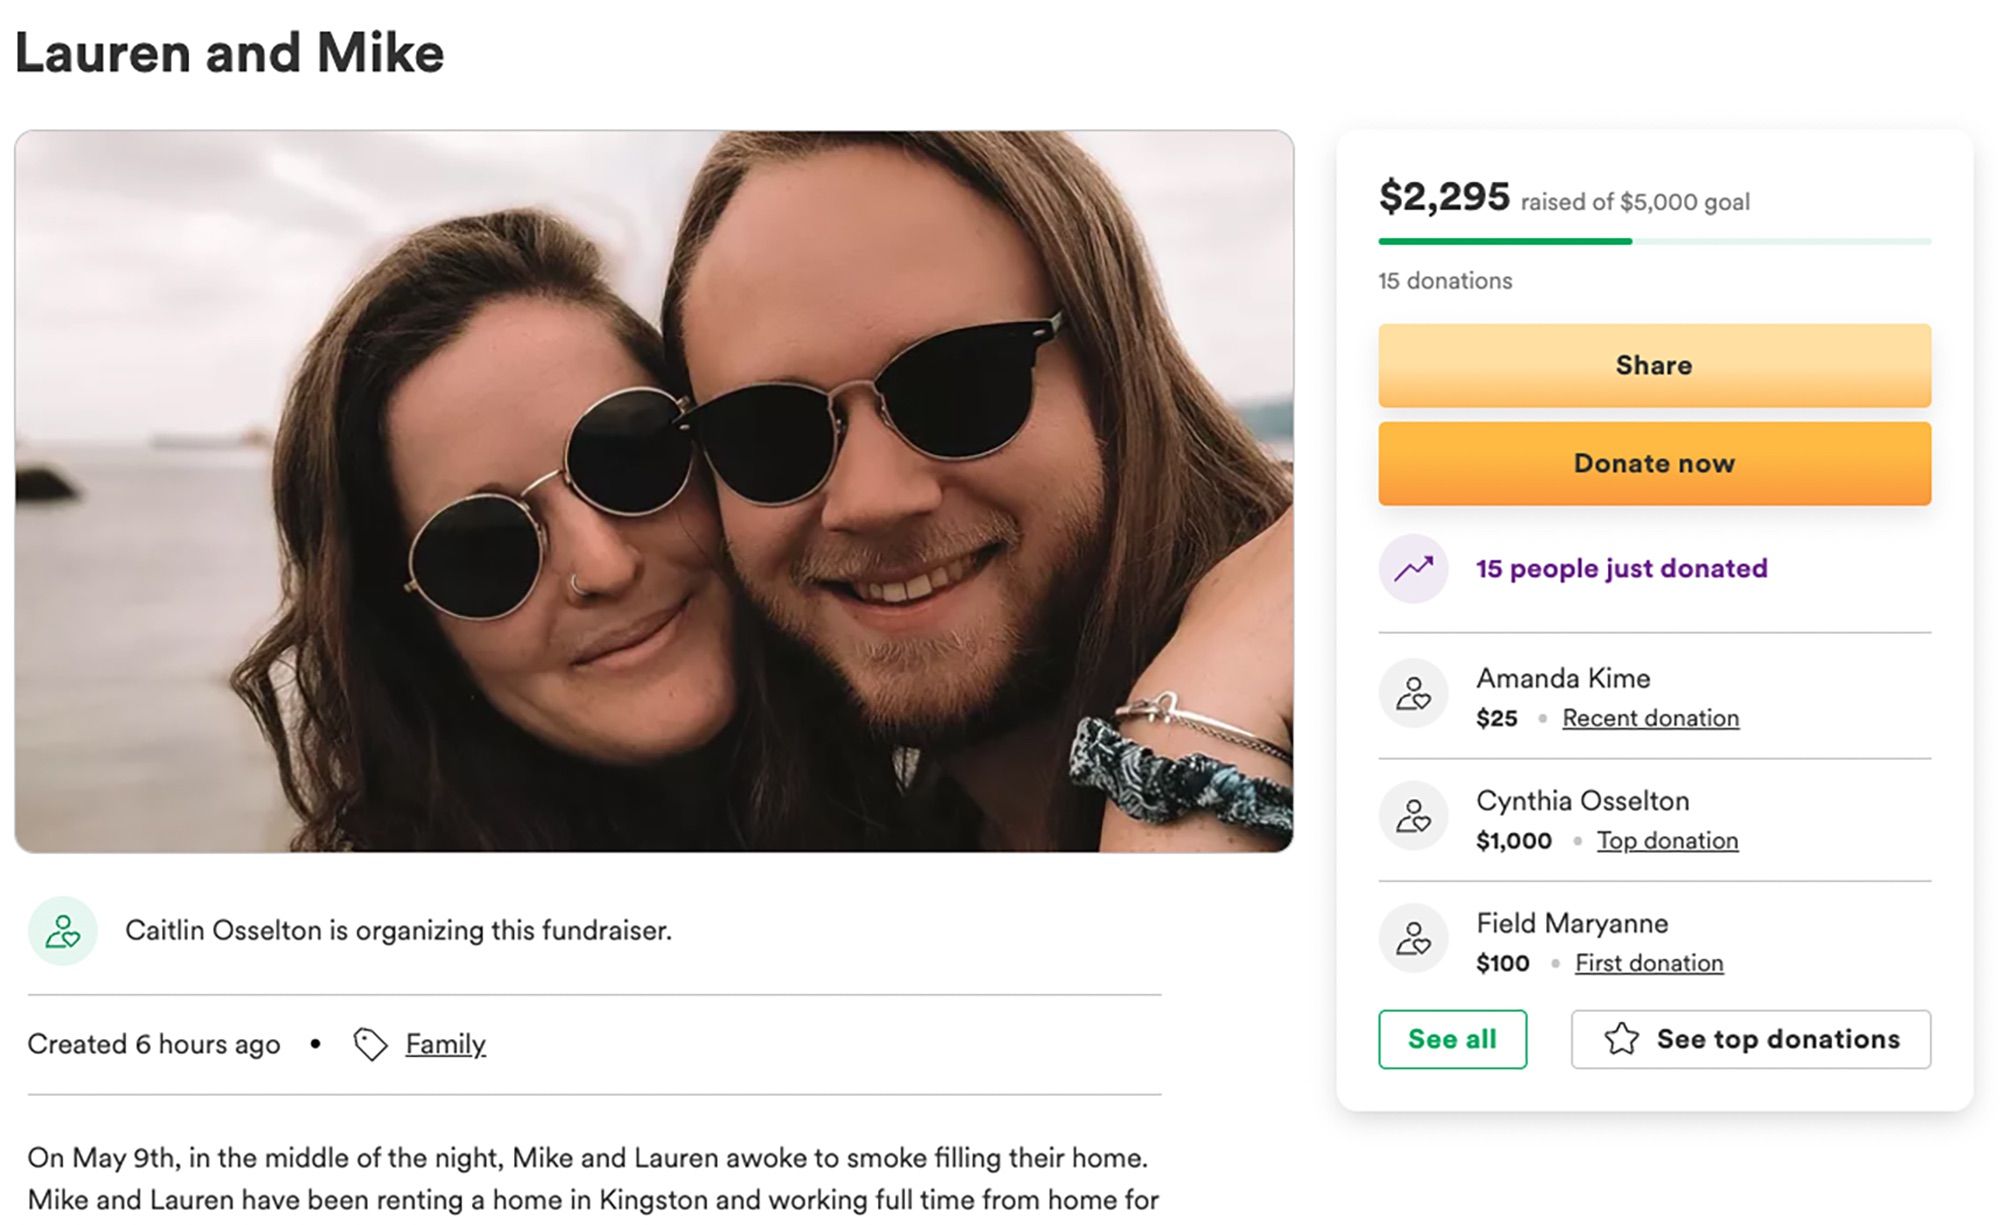The image size is (2000, 1225).
Task: Follow the Recent donation link
Action: [x=1650, y=718]
